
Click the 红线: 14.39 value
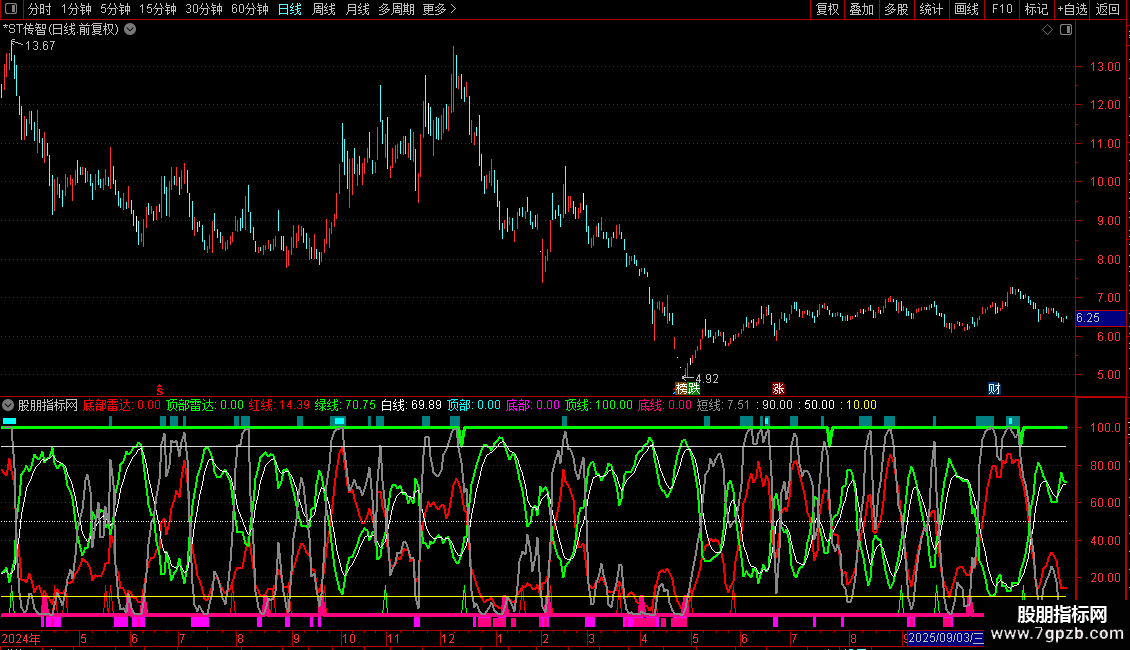pos(280,405)
